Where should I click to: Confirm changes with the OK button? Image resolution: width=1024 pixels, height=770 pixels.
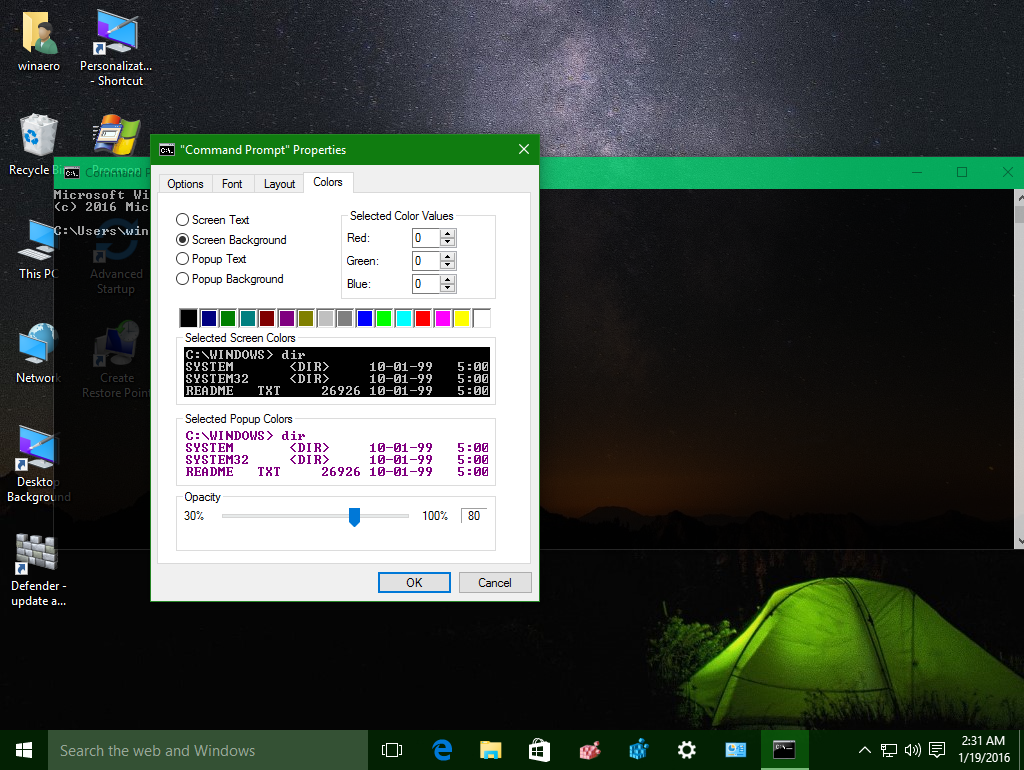coord(414,582)
